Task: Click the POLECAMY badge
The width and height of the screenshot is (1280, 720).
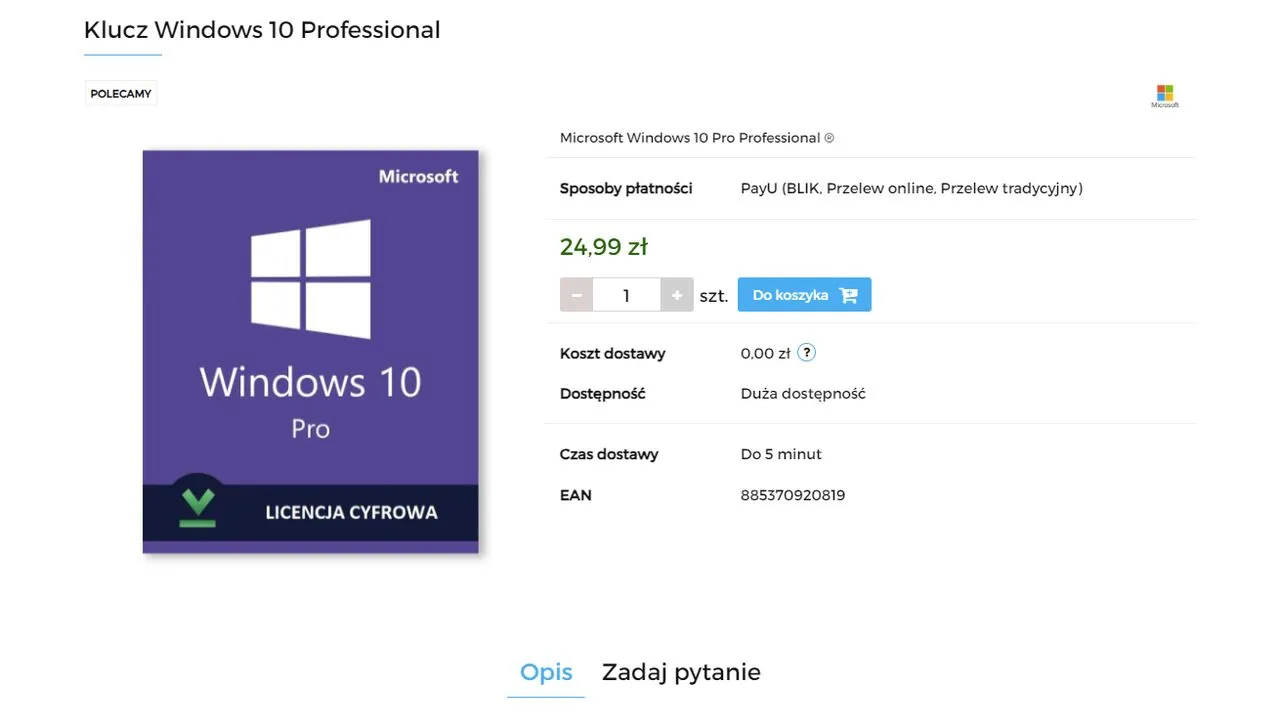Action: 121,94
